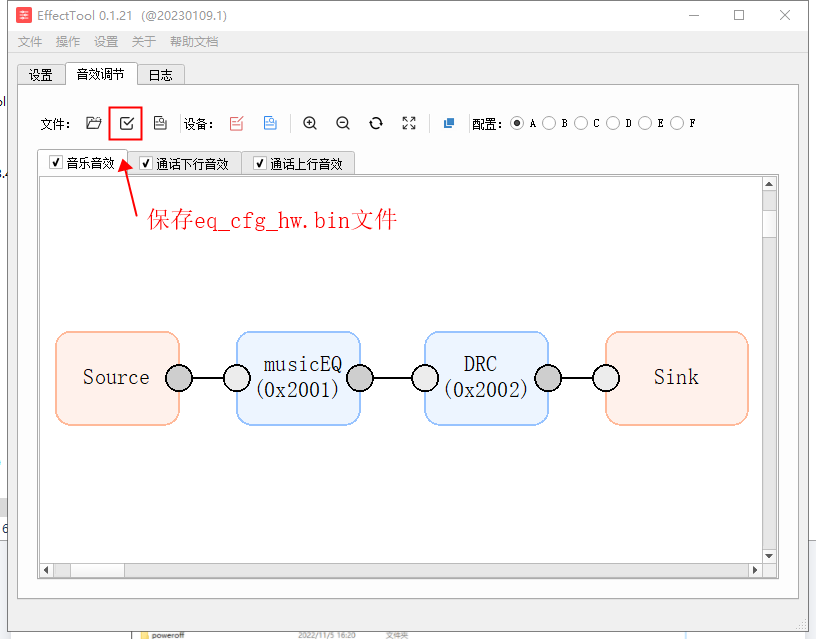Screen dimensions: 816x639
Task: Click the DRC (0x2002) node
Action: tap(487, 378)
